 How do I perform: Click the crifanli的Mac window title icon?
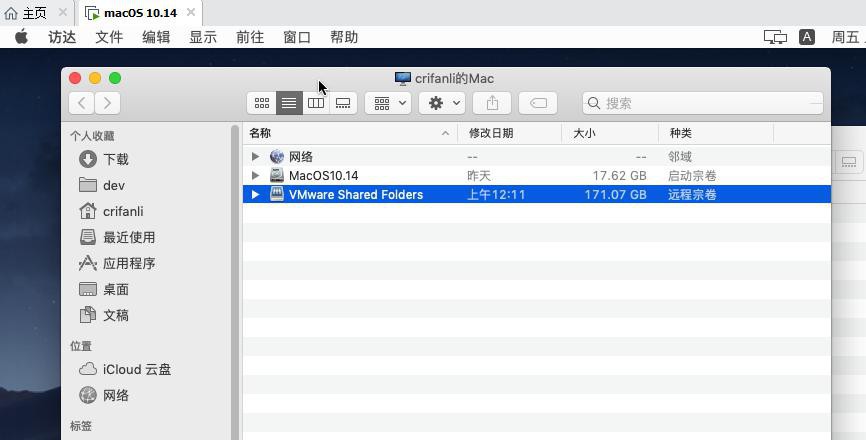[x=403, y=78]
